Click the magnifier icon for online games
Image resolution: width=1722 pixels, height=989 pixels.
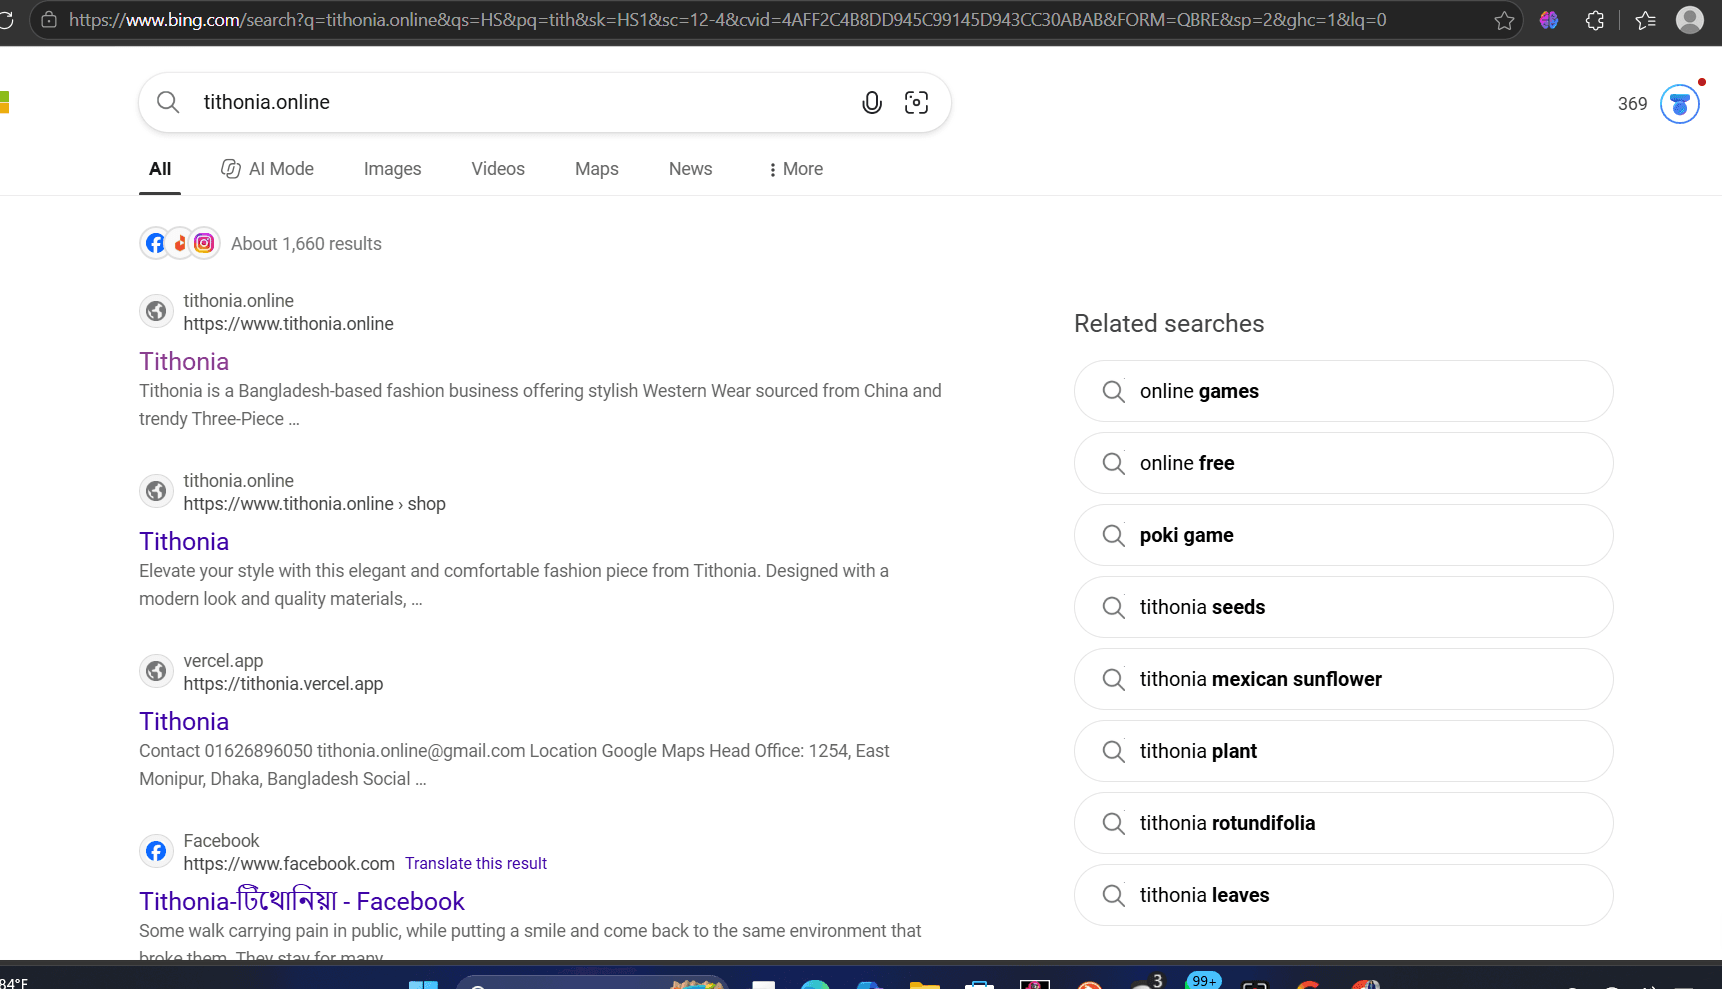pos(1113,391)
